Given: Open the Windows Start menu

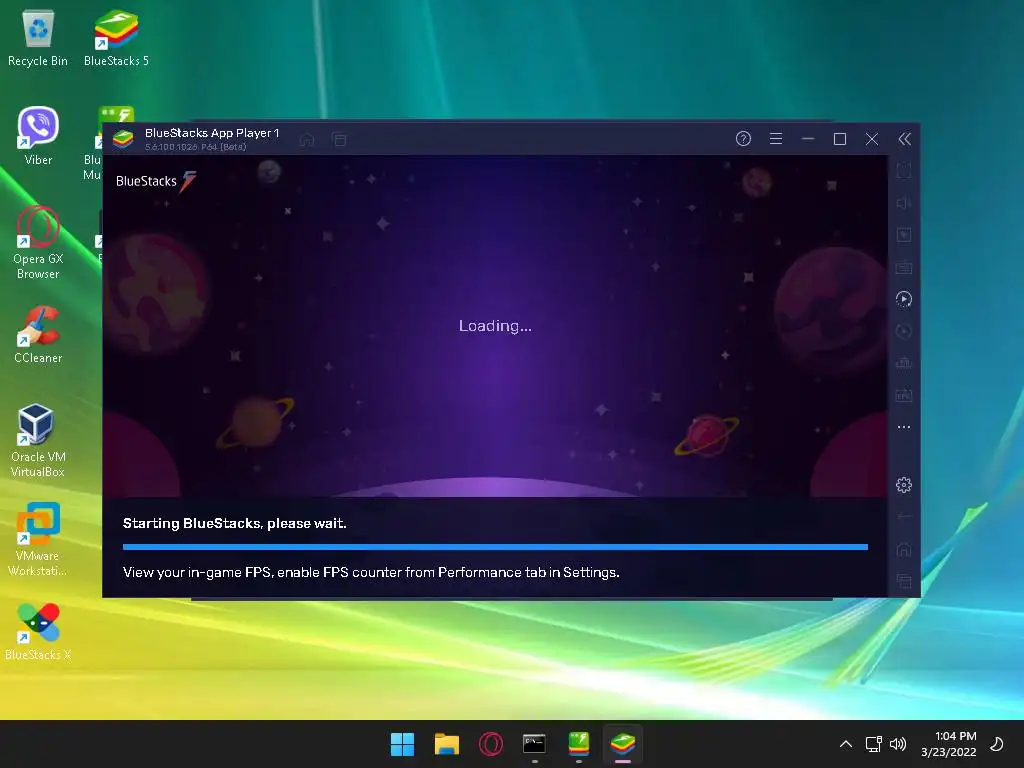Looking at the screenshot, I should pos(402,744).
